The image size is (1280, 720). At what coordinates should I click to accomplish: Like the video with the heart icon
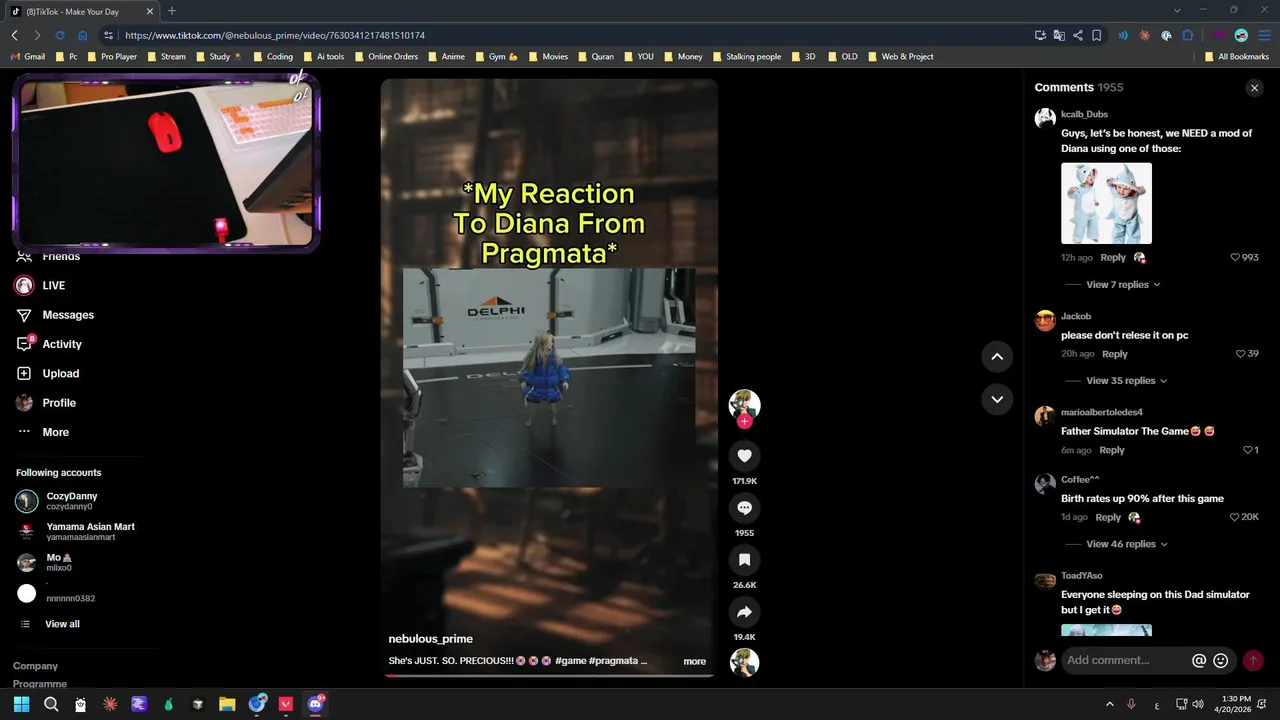pyautogui.click(x=744, y=456)
